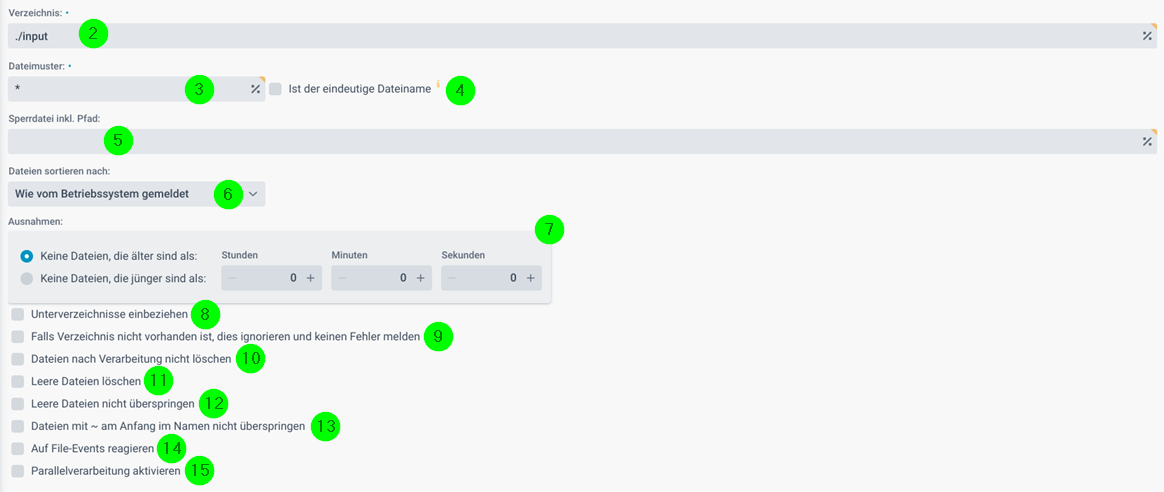Viewport: 1164px width, 492px height.
Task: Select 'Keine Dateien, die jünger sind als' radio
Action: coord(27,278)
